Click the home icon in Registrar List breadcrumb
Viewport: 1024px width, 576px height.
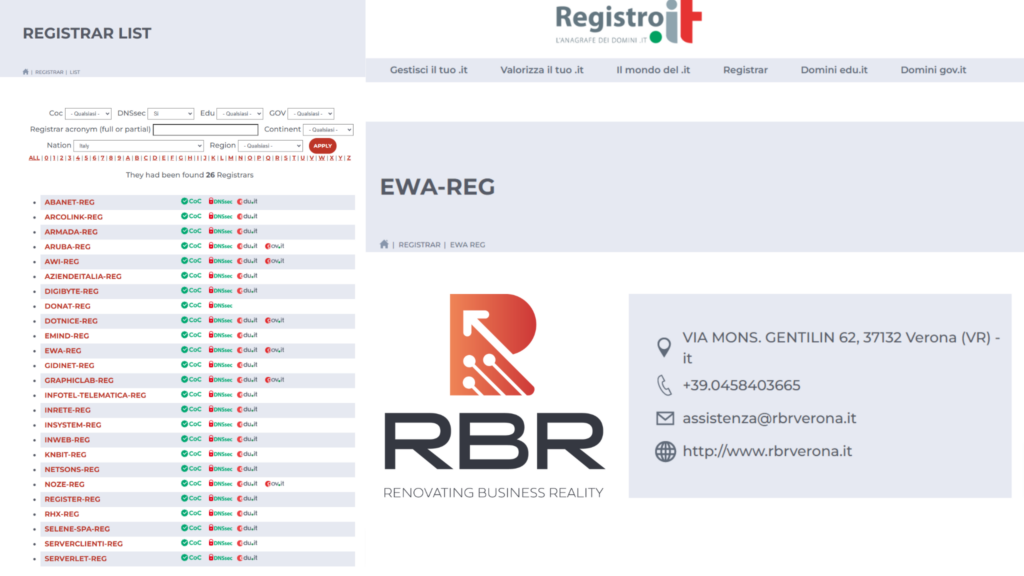point(25,72)
